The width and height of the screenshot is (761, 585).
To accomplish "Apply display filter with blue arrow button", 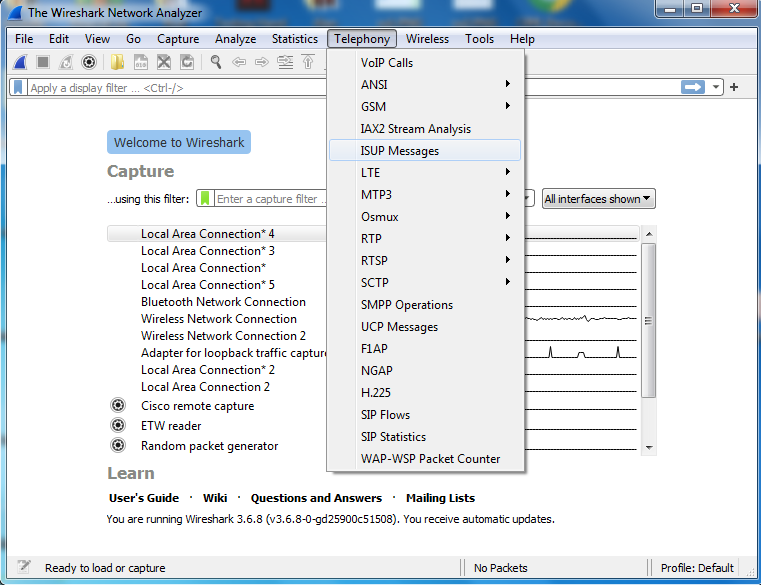I will point(693,87).
